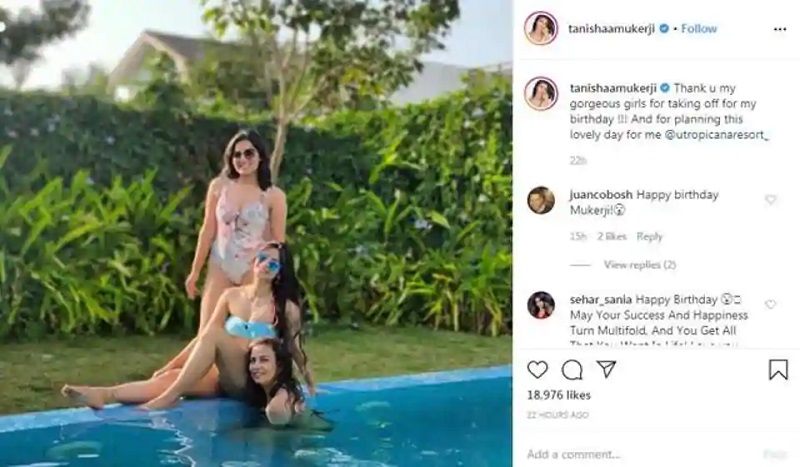Open juancobosh profile avatar

[541, 200]
